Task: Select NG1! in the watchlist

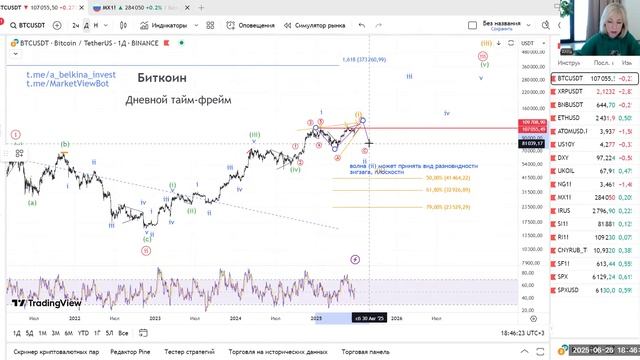Action: click(x=595, y=184)
